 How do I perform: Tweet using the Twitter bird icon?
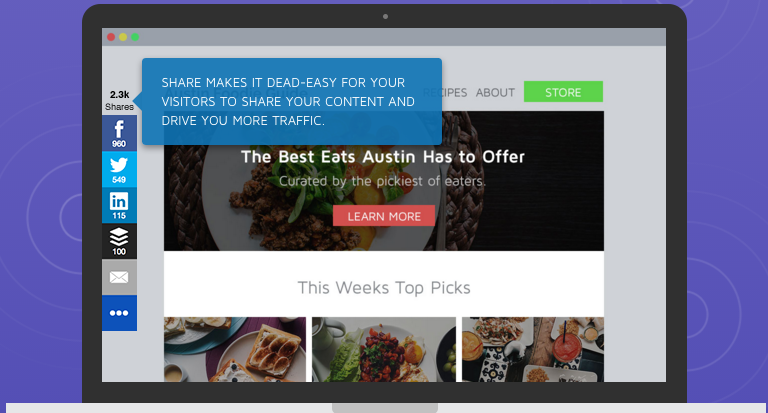[x=119, y=170]
